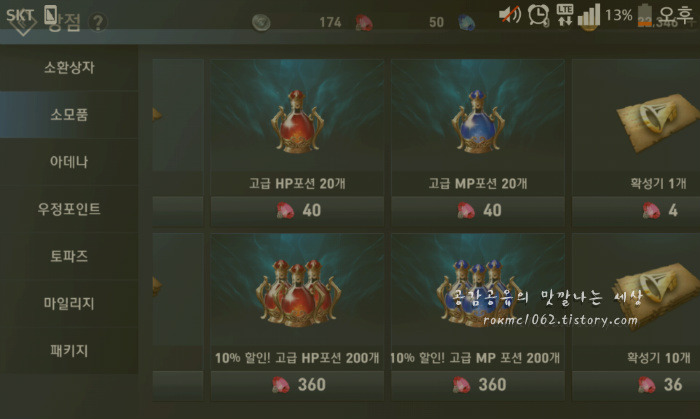Open the 소환상자 tab

point(69,67)
